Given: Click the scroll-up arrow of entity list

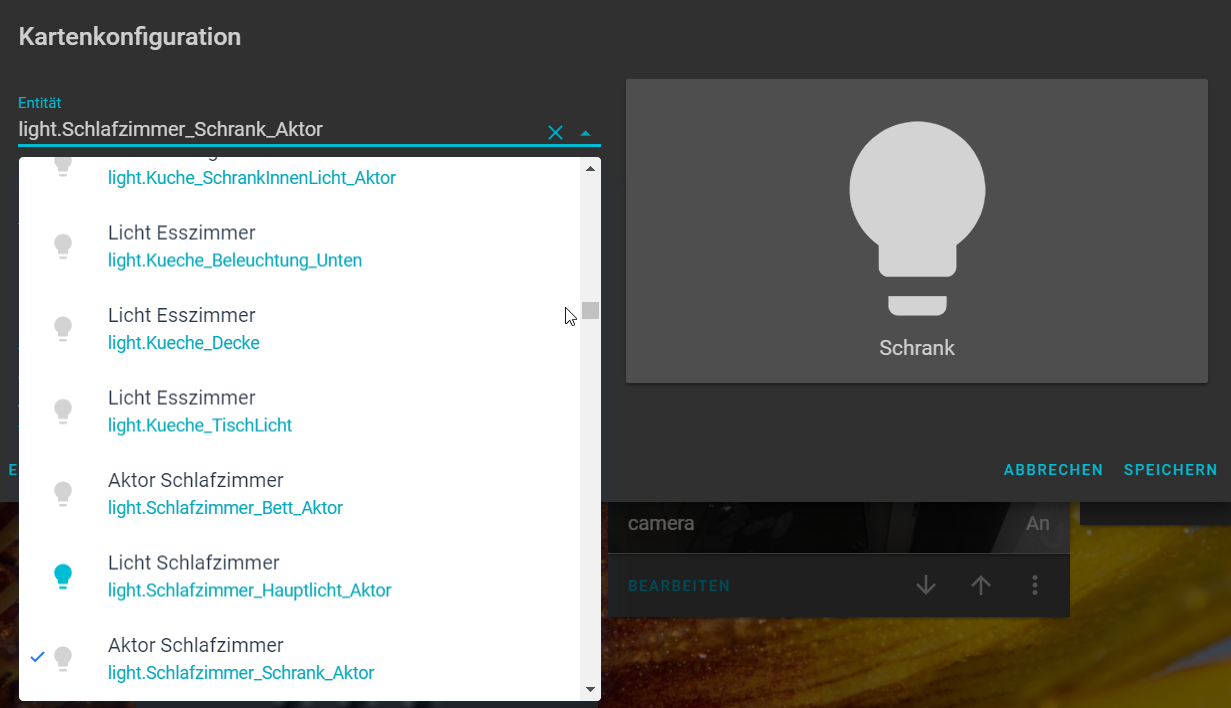Looking at the screenshot, I should coord(590,168).
